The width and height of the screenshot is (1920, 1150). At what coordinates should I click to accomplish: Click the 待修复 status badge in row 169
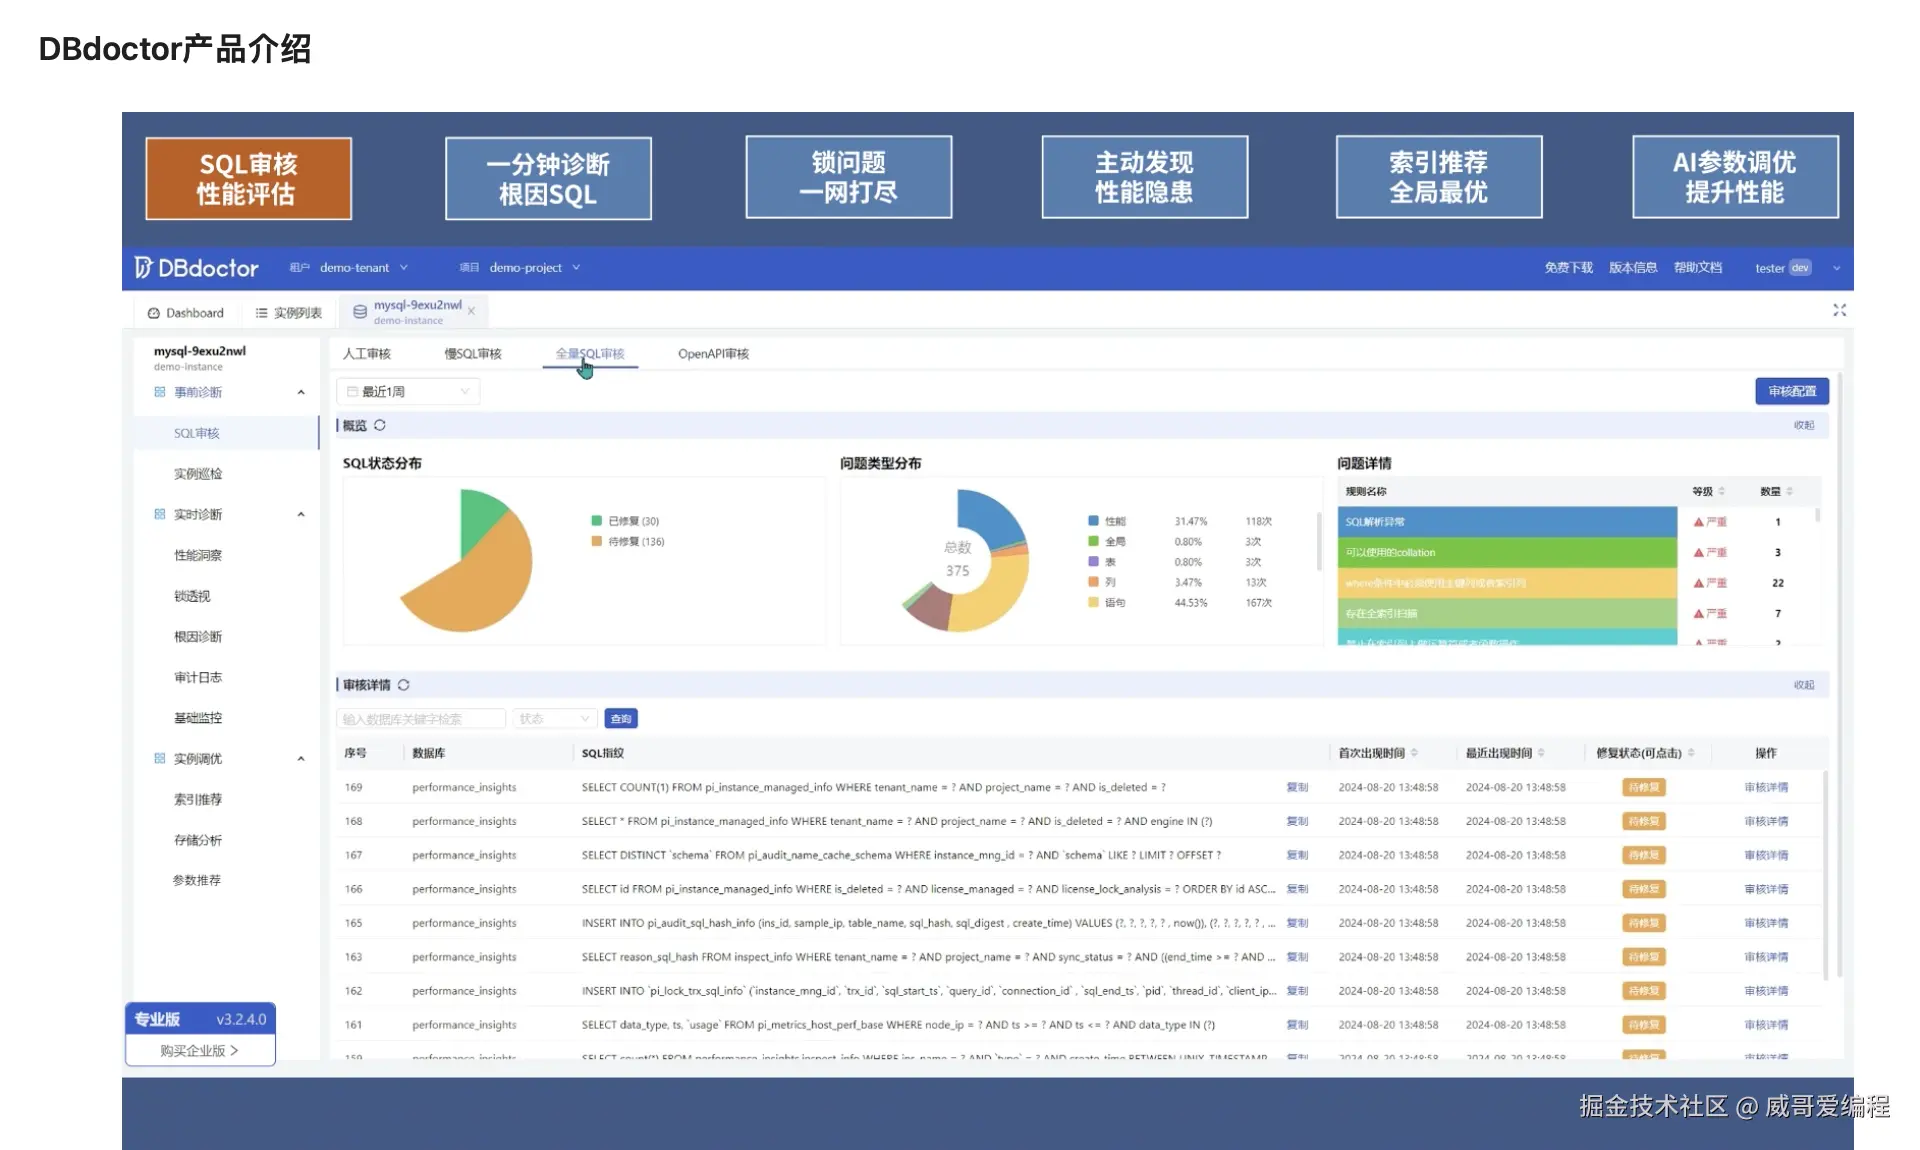pyautogui.click(x=1643, y=787)
